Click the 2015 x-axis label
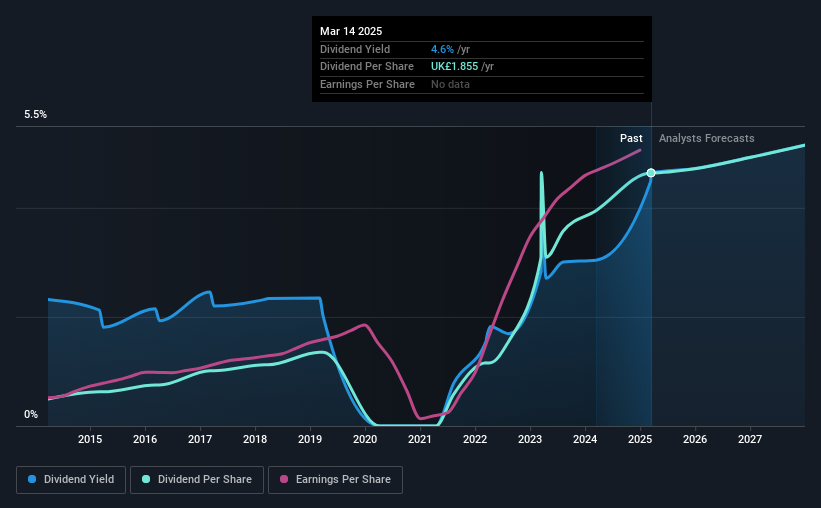The width and height of the screenshot is (821, 508). [x=90, y=439]
